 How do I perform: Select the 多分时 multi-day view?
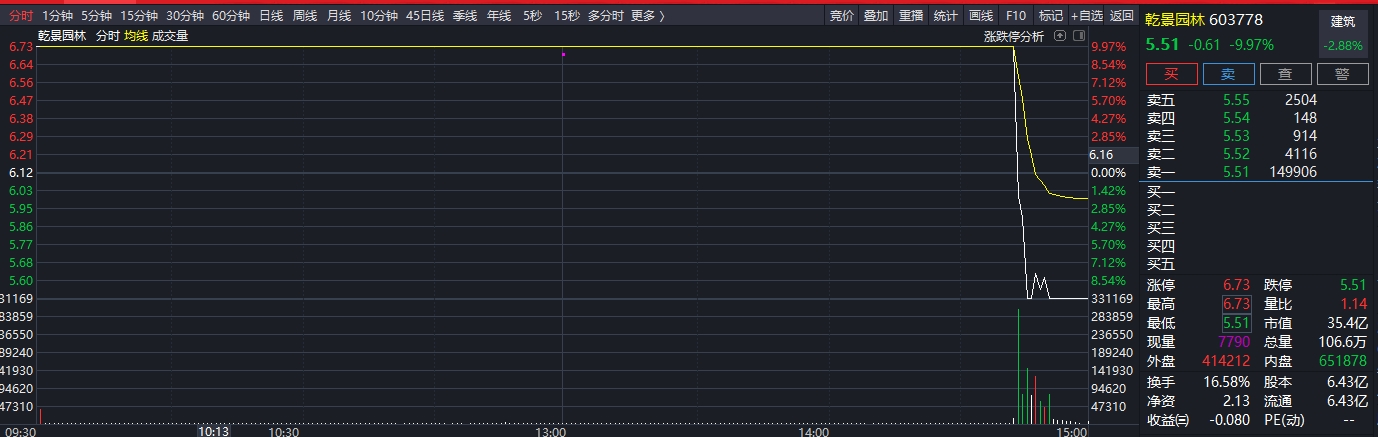tap(605, 16)
